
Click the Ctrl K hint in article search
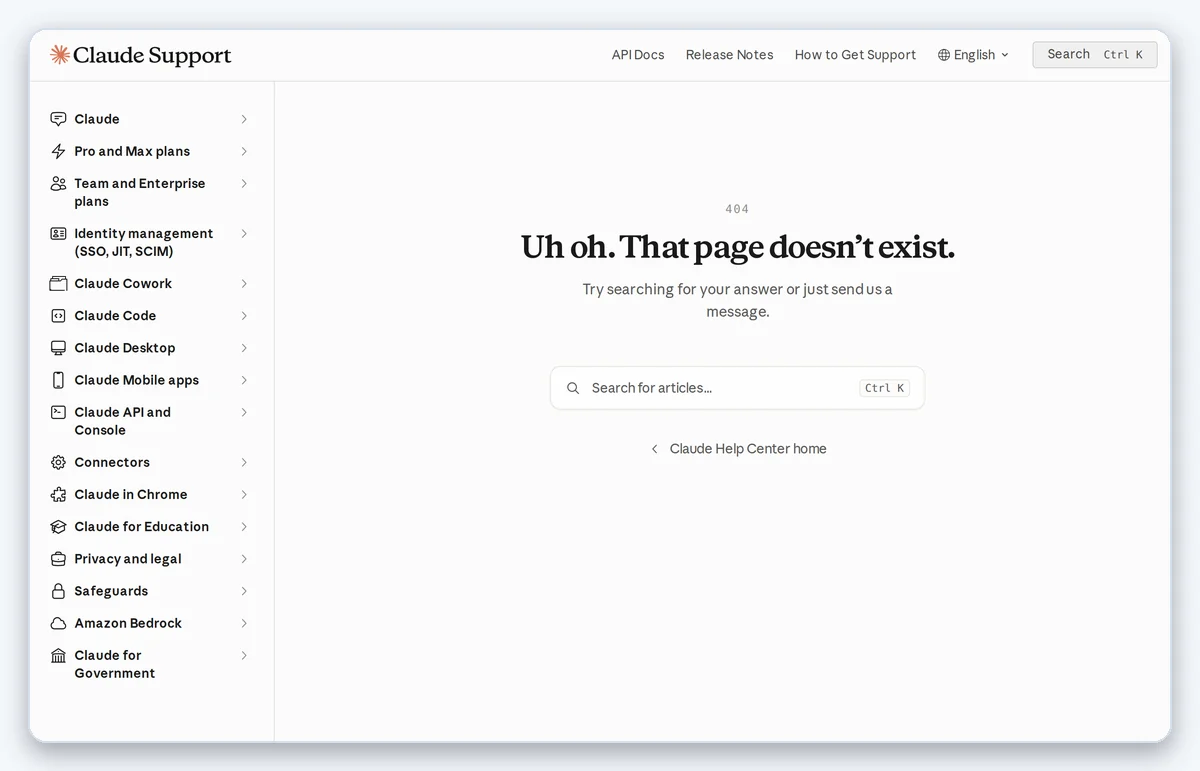tap(884, 388)
